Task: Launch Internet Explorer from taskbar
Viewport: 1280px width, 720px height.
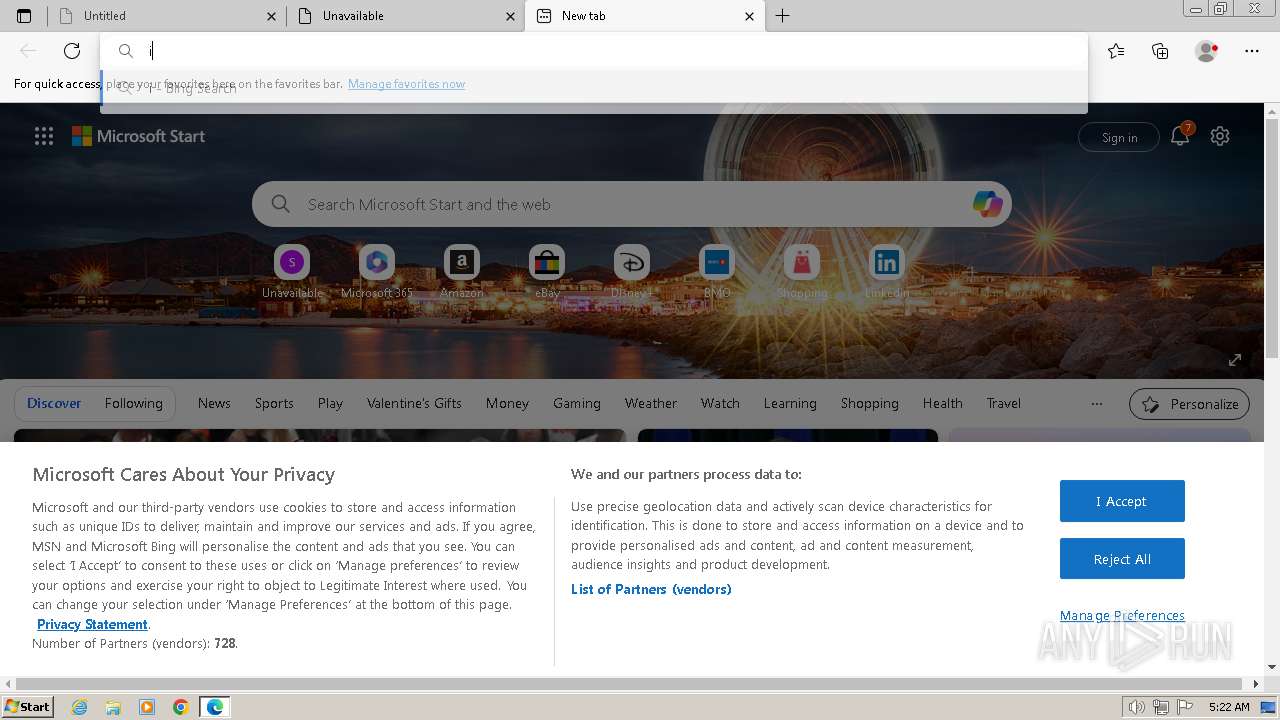Action: [x=80, y=707]
